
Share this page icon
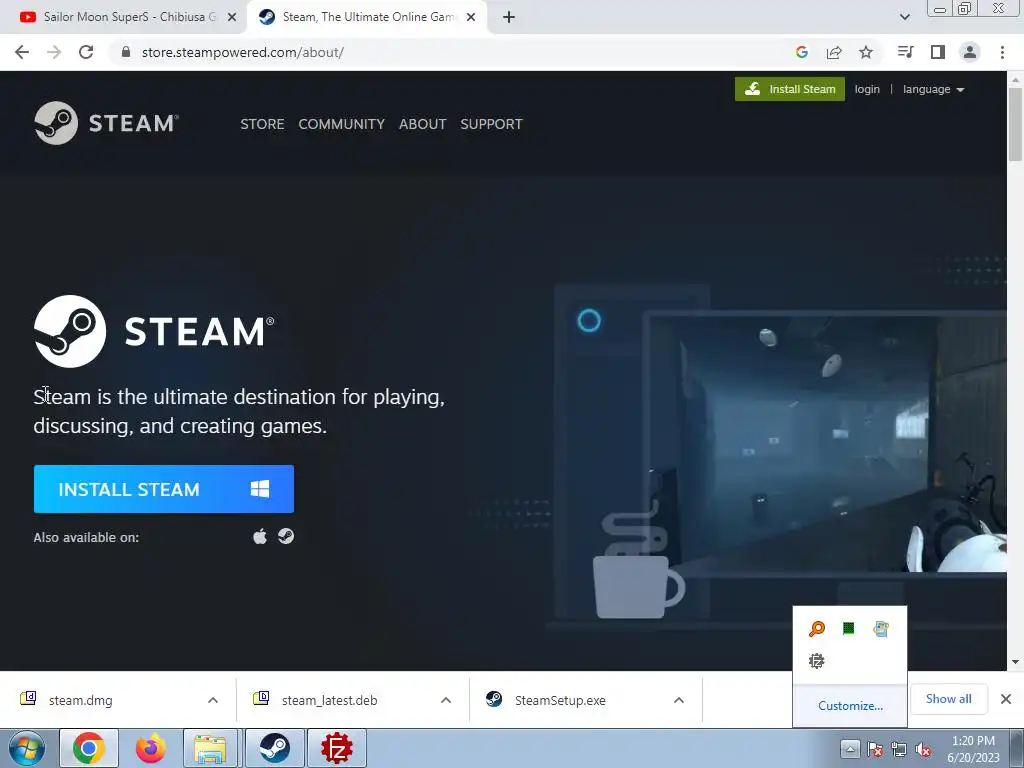(x=834, y=52)
